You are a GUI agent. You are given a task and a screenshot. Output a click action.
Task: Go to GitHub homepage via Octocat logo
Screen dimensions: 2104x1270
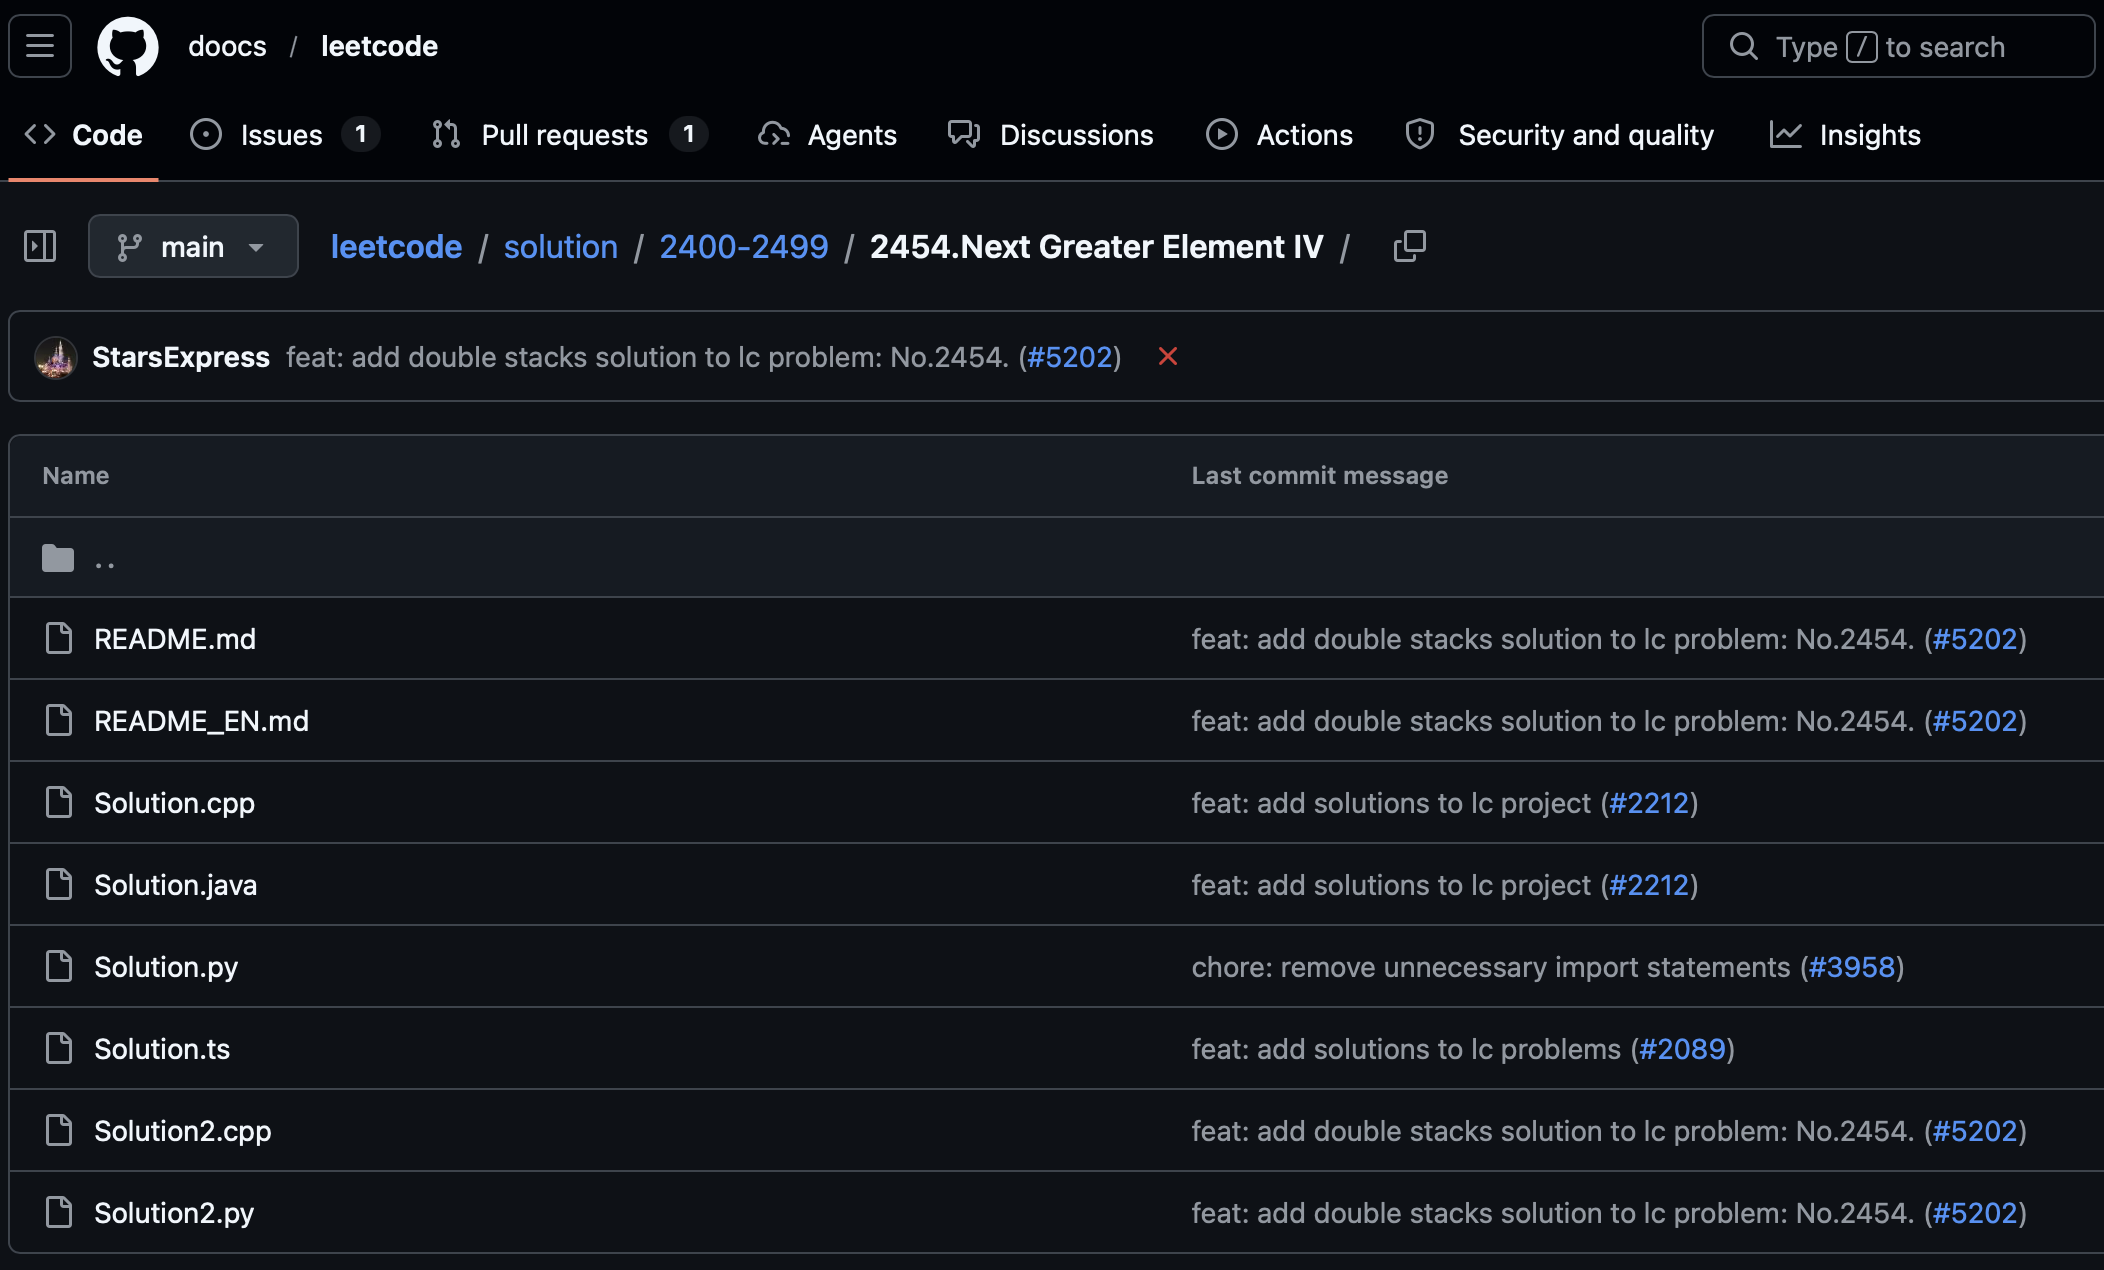pos(128,46)
